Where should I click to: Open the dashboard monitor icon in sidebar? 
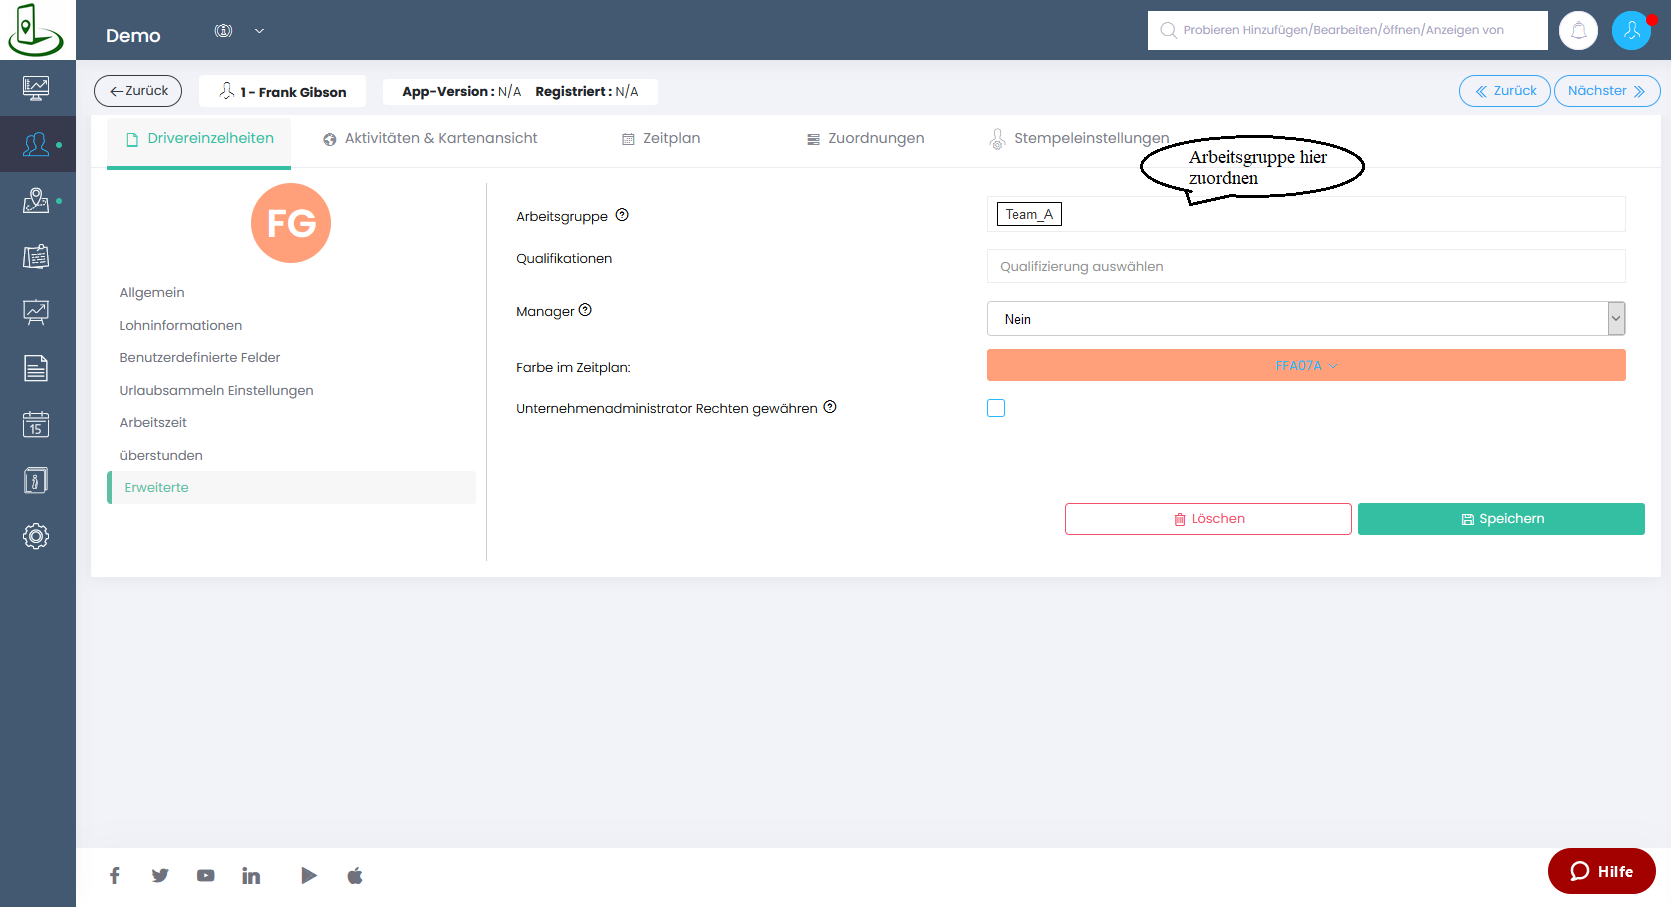point(36,88)
